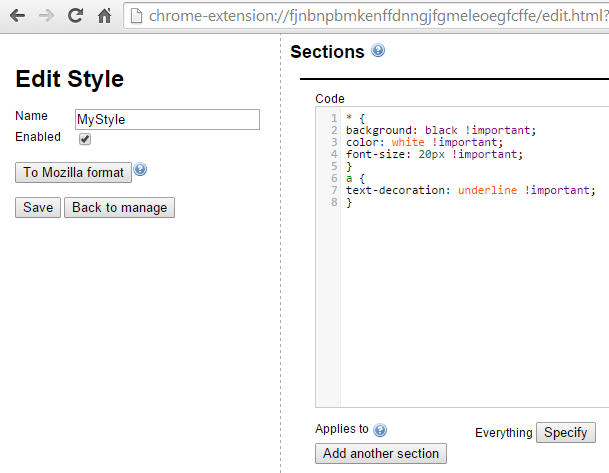The height and width of the screenshot is (473, 609).
Task: Click the 'Sections' heading
Action: (327, 52)
